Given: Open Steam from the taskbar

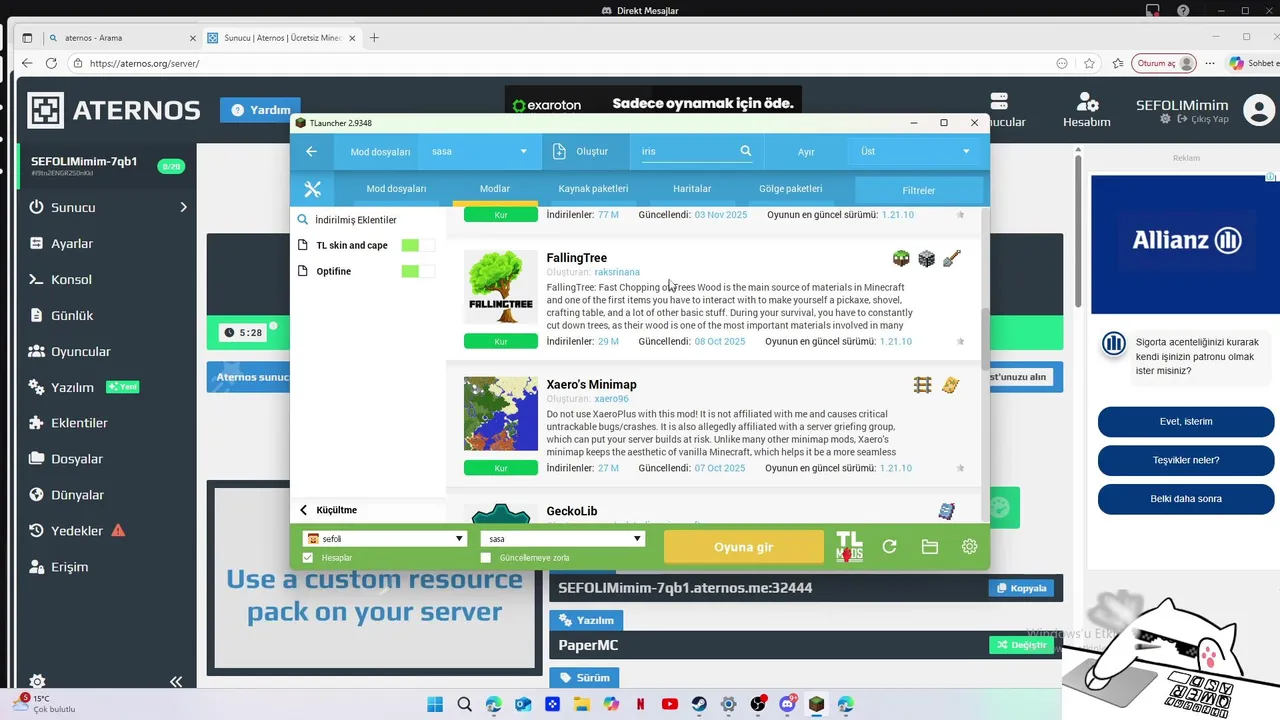Looking at the screenshot, I should point(699,704).
